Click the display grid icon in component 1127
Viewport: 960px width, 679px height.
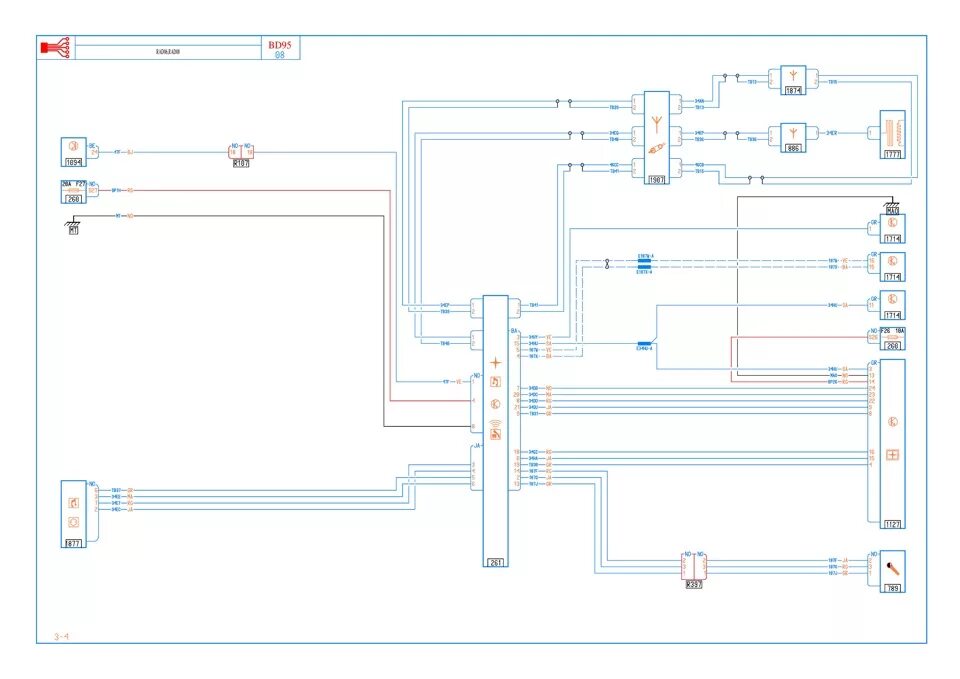pyautogui.click(x=892, y=454)
